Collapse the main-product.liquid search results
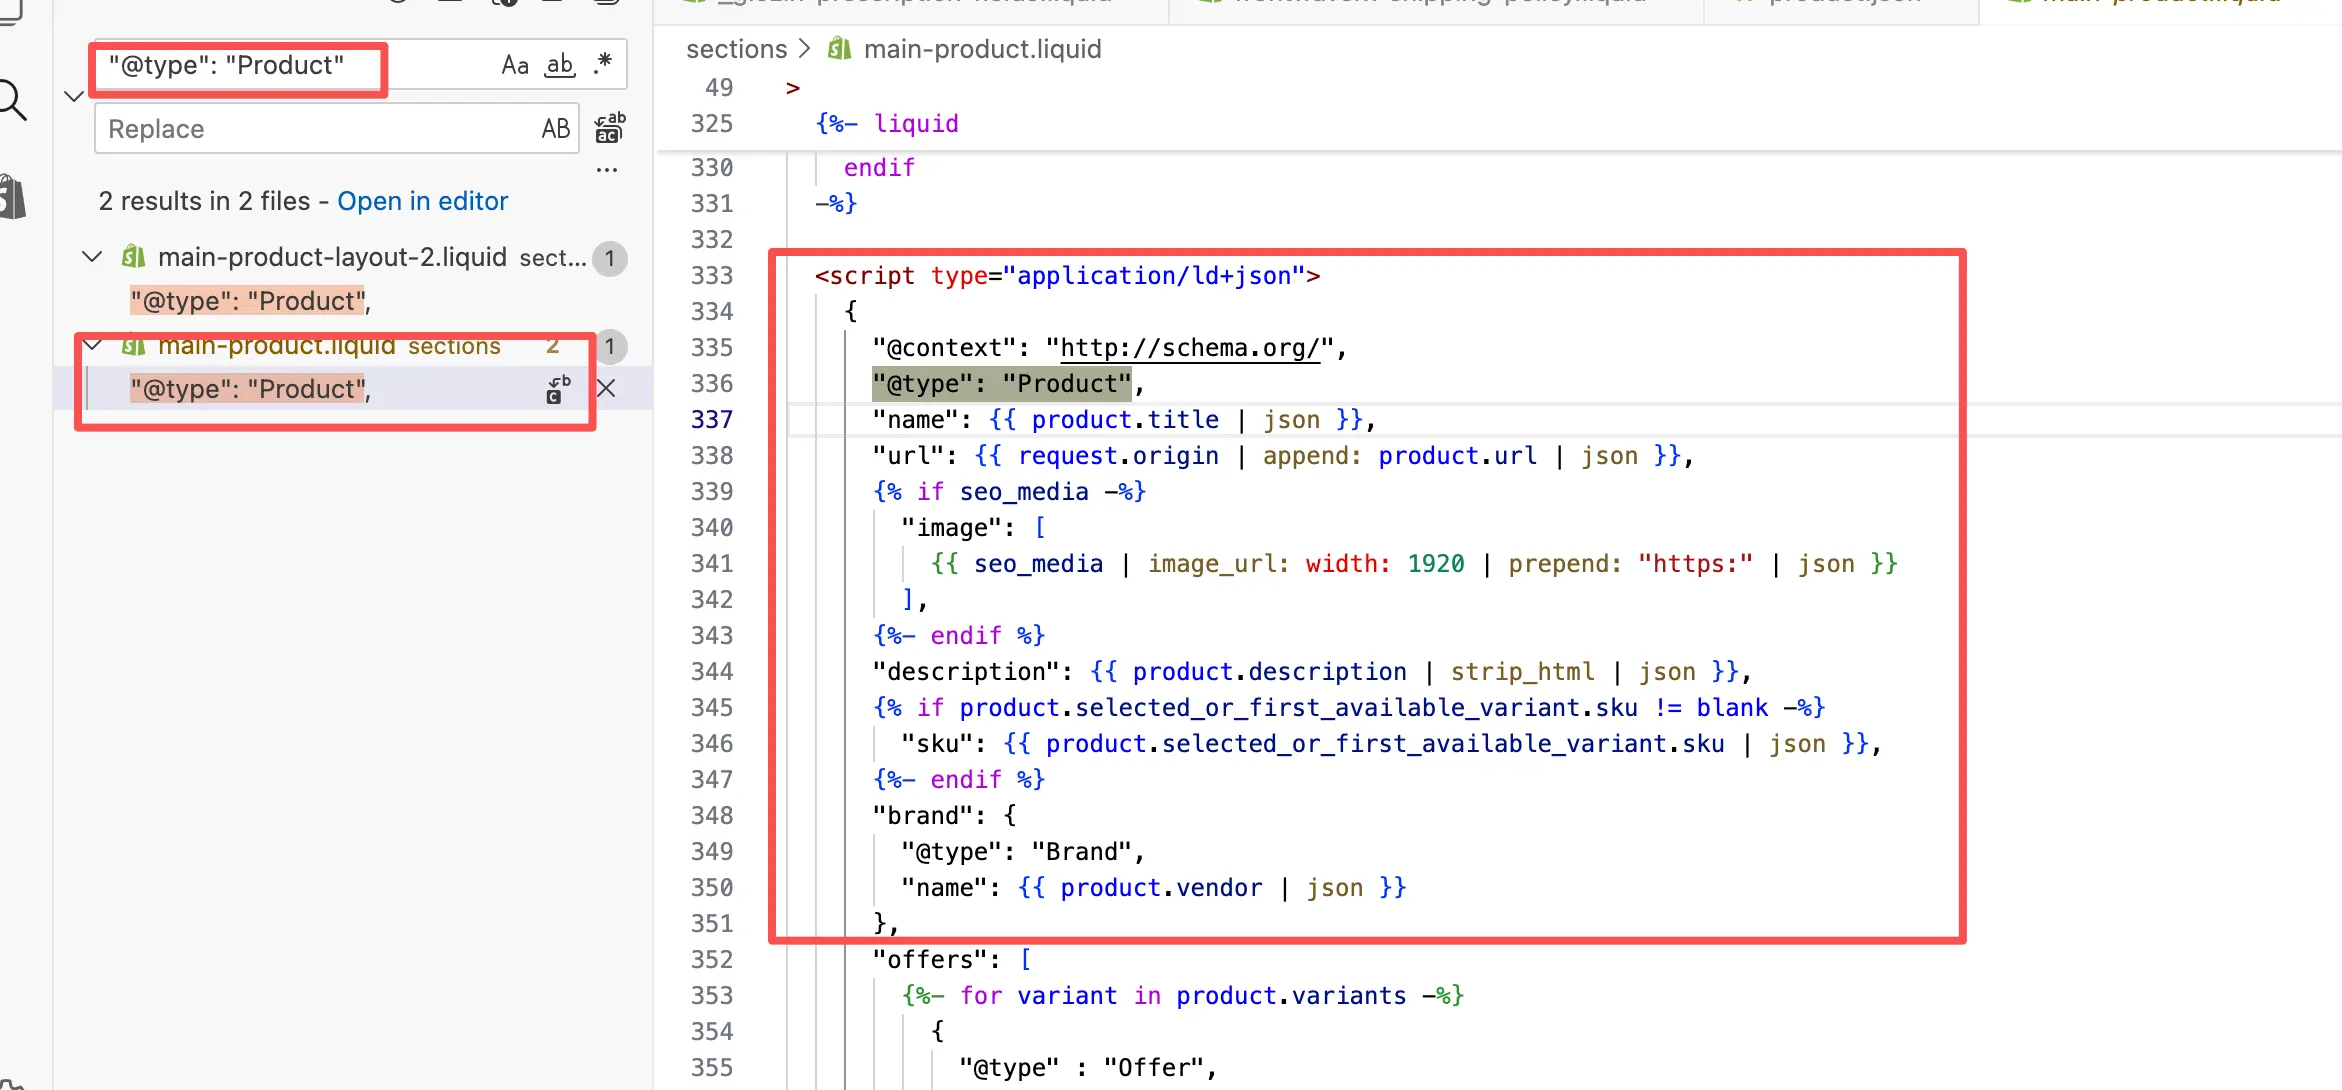Viewport: 2342px width, 1090px height. point(92,345)
